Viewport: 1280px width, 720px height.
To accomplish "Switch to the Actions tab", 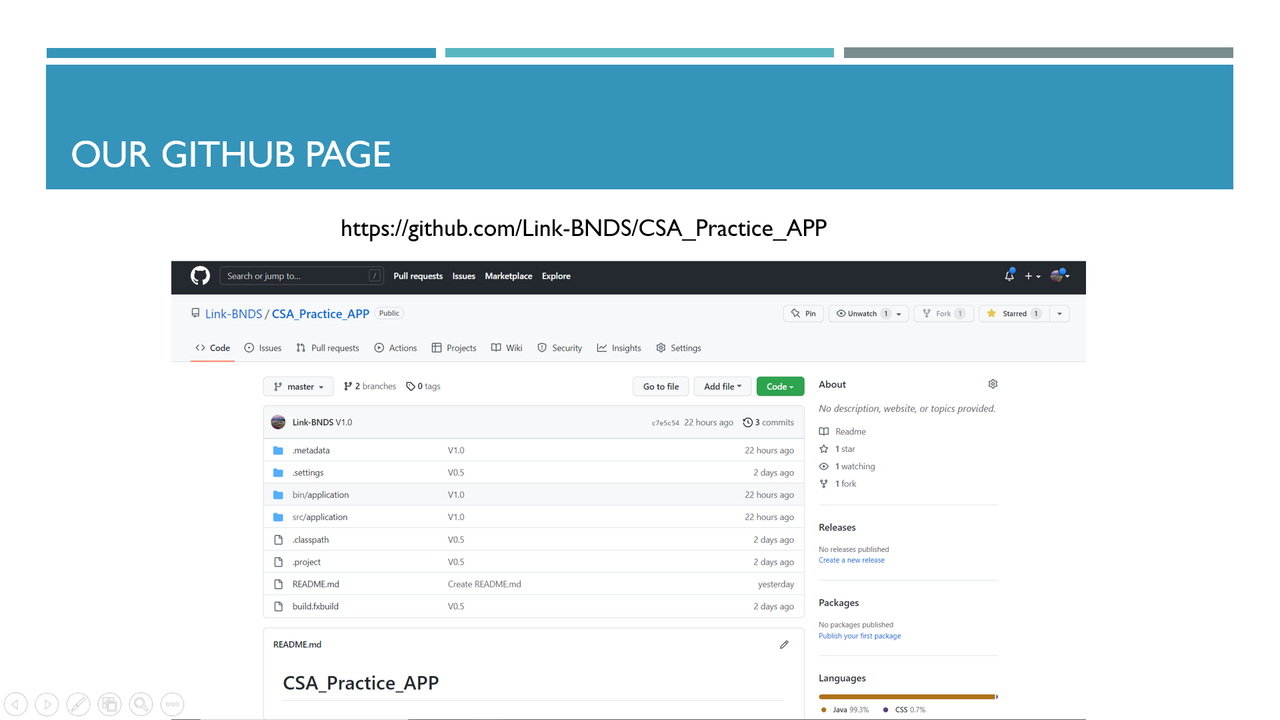I will point(395,348).
